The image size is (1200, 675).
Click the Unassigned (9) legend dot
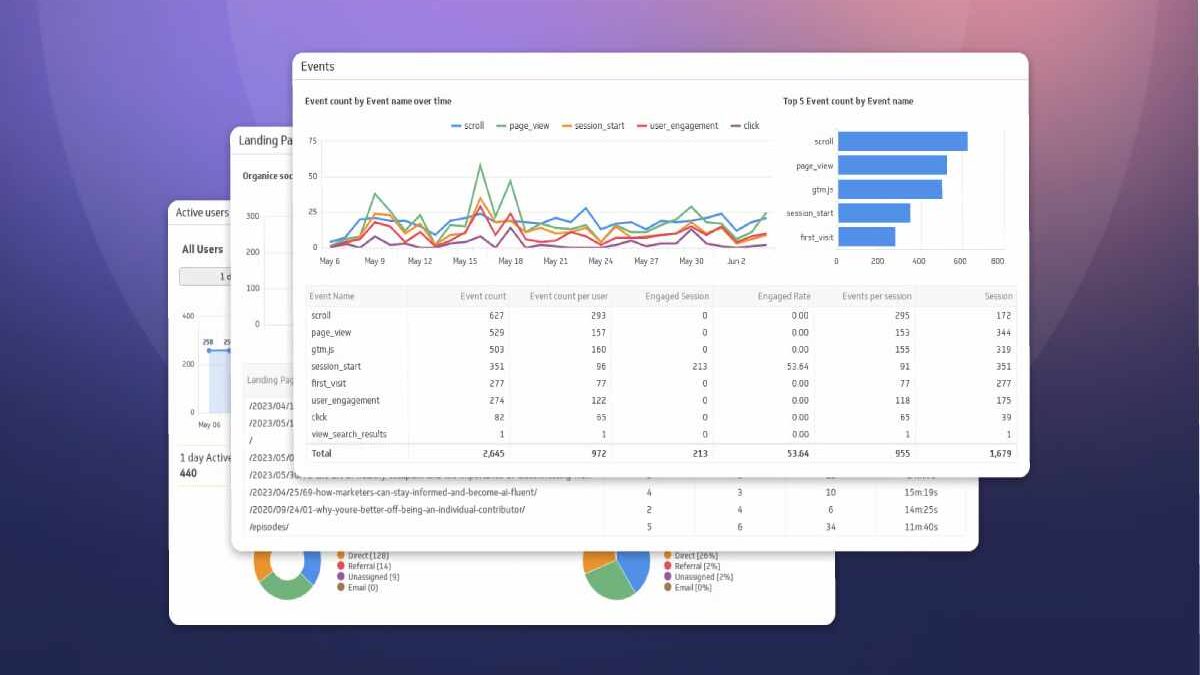point(341,576)
